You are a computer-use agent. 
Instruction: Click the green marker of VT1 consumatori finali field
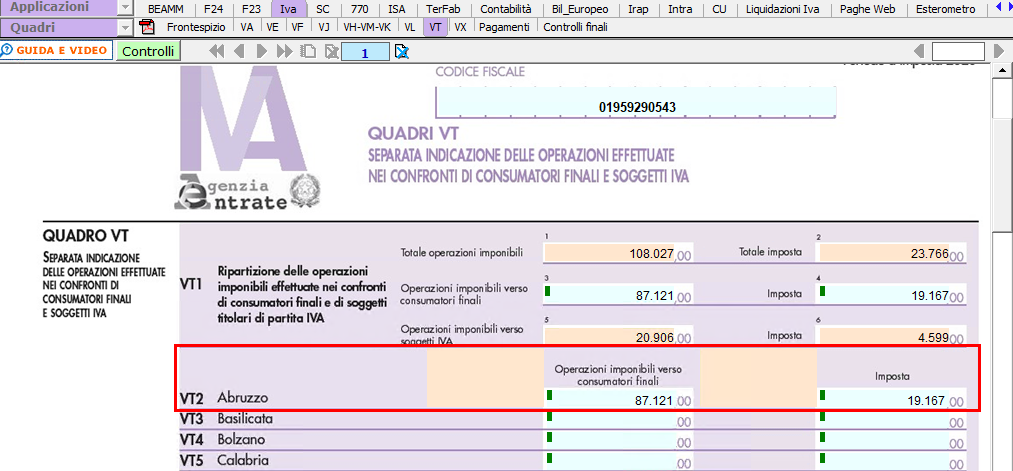(548, 291)
